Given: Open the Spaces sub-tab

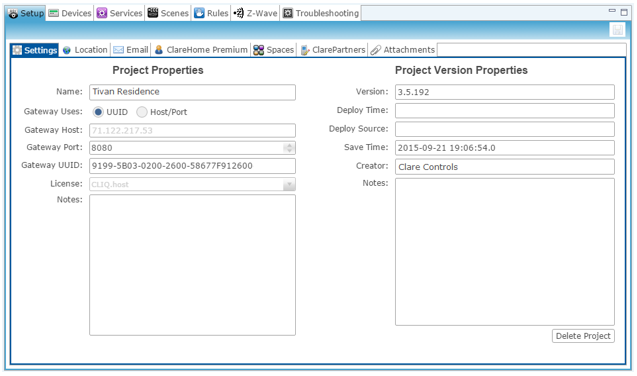Looking at the screenshot, I should [x=273, y=50].
